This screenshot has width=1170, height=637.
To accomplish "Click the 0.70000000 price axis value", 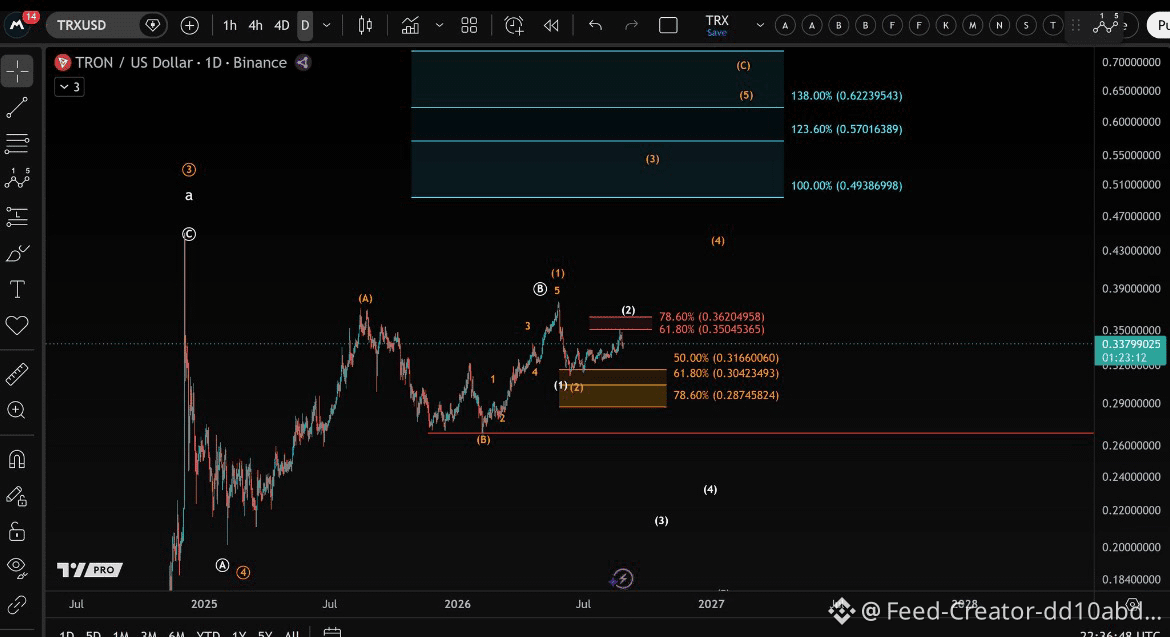I will pos(1131,62).
